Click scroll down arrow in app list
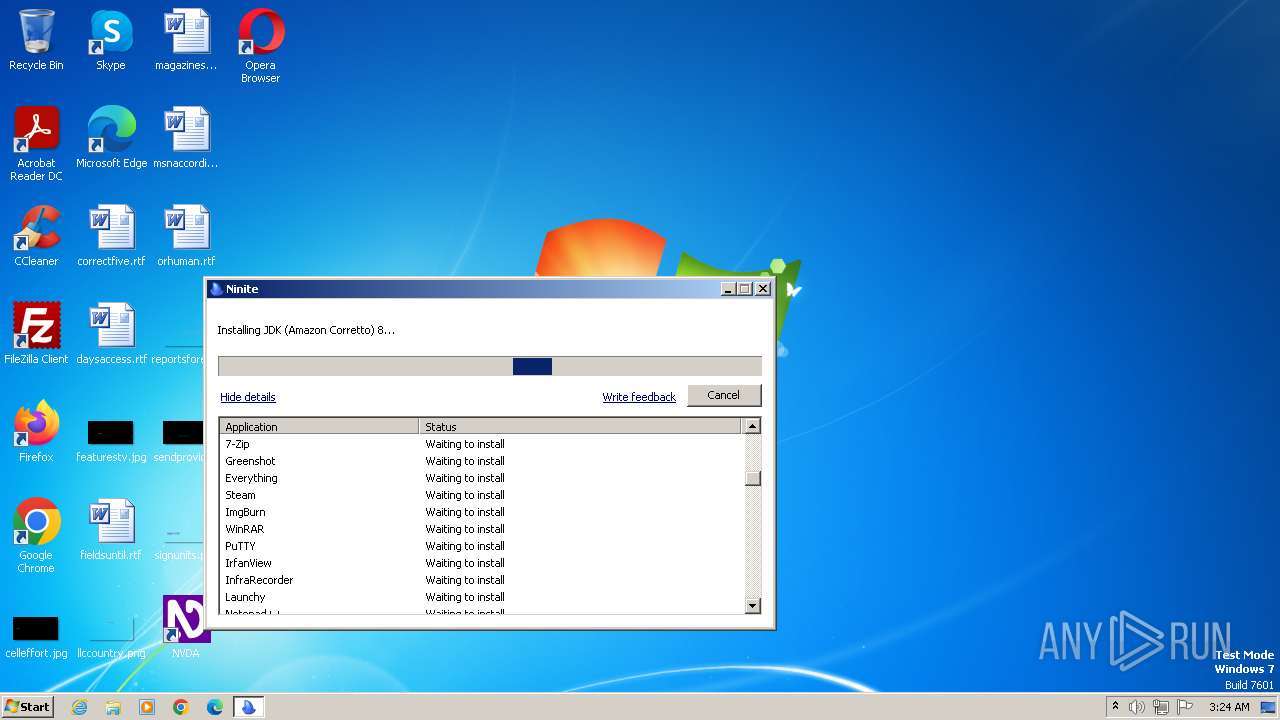The image size is (1280, 720). tap(753, 605)
